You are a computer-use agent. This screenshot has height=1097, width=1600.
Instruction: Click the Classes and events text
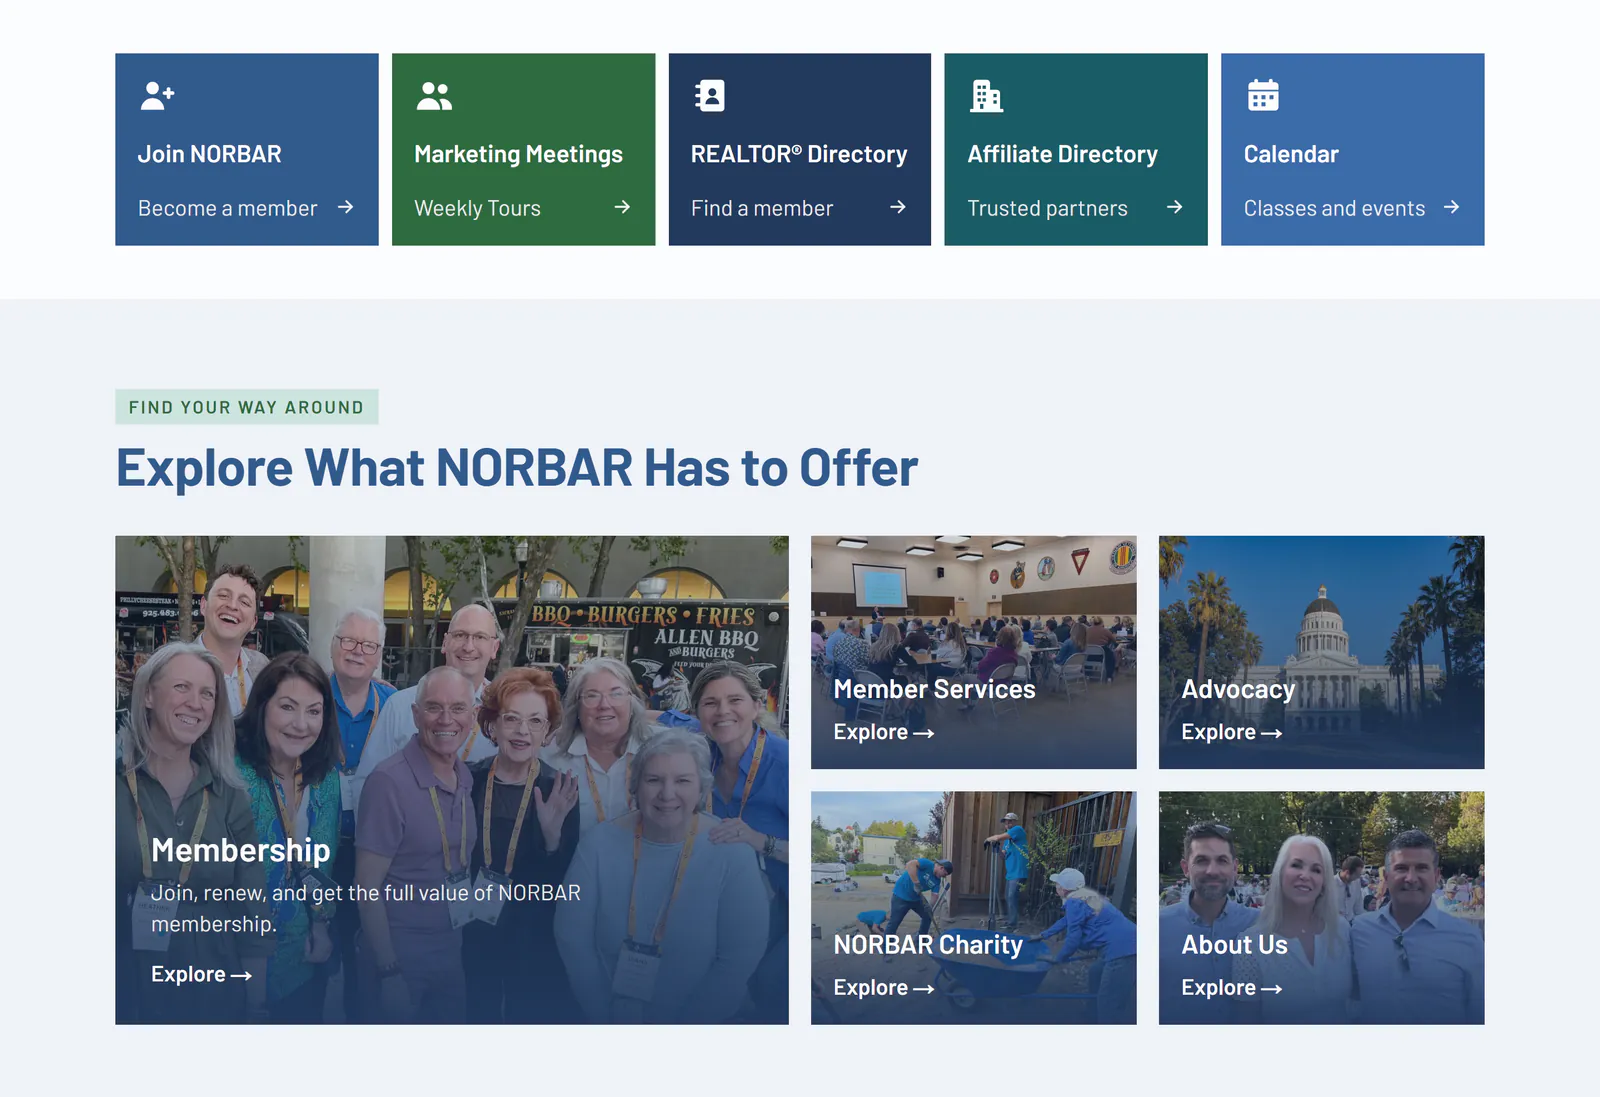tap(1334, 208)
